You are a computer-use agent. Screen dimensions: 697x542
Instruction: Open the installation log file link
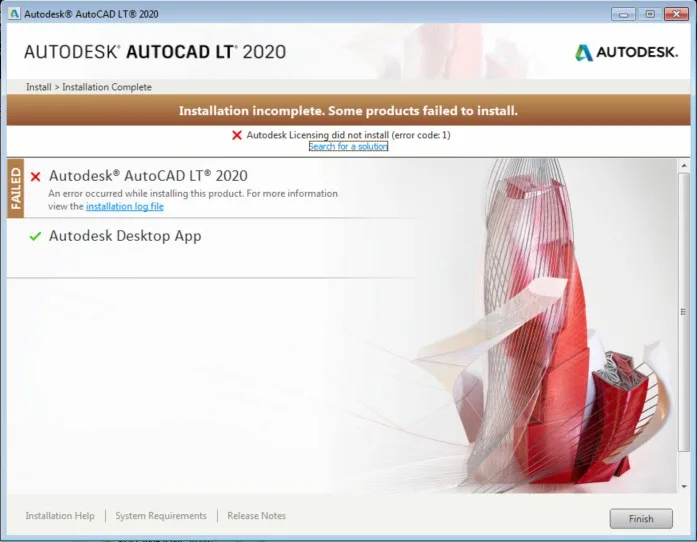[x=124, y=207]
